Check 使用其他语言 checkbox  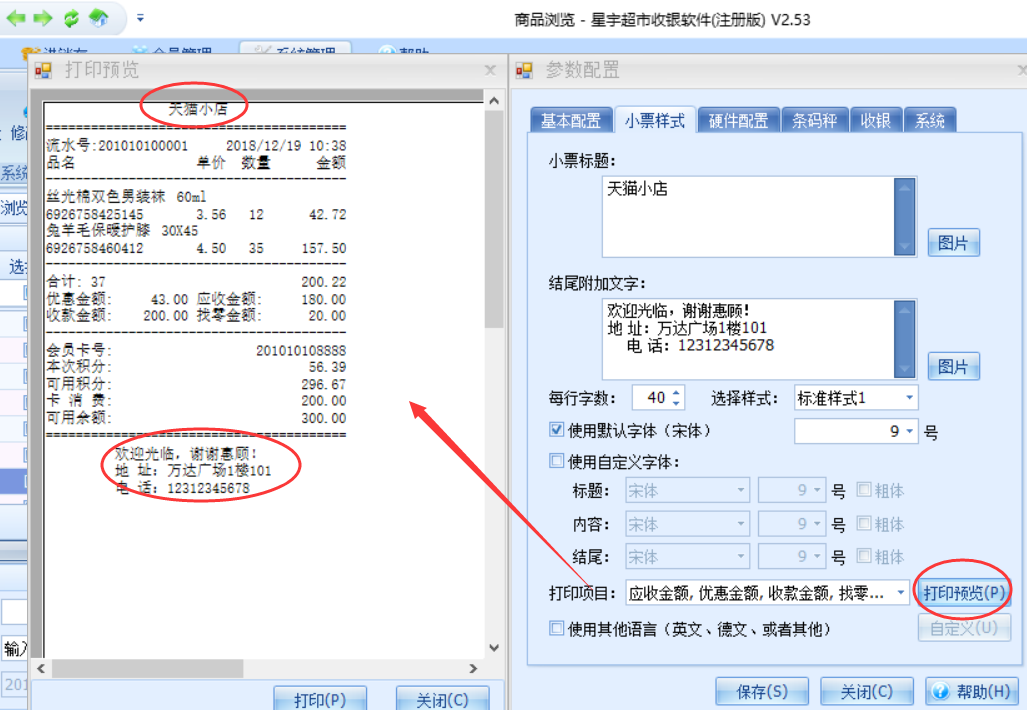pyautogui.click(x=557, y=629)
